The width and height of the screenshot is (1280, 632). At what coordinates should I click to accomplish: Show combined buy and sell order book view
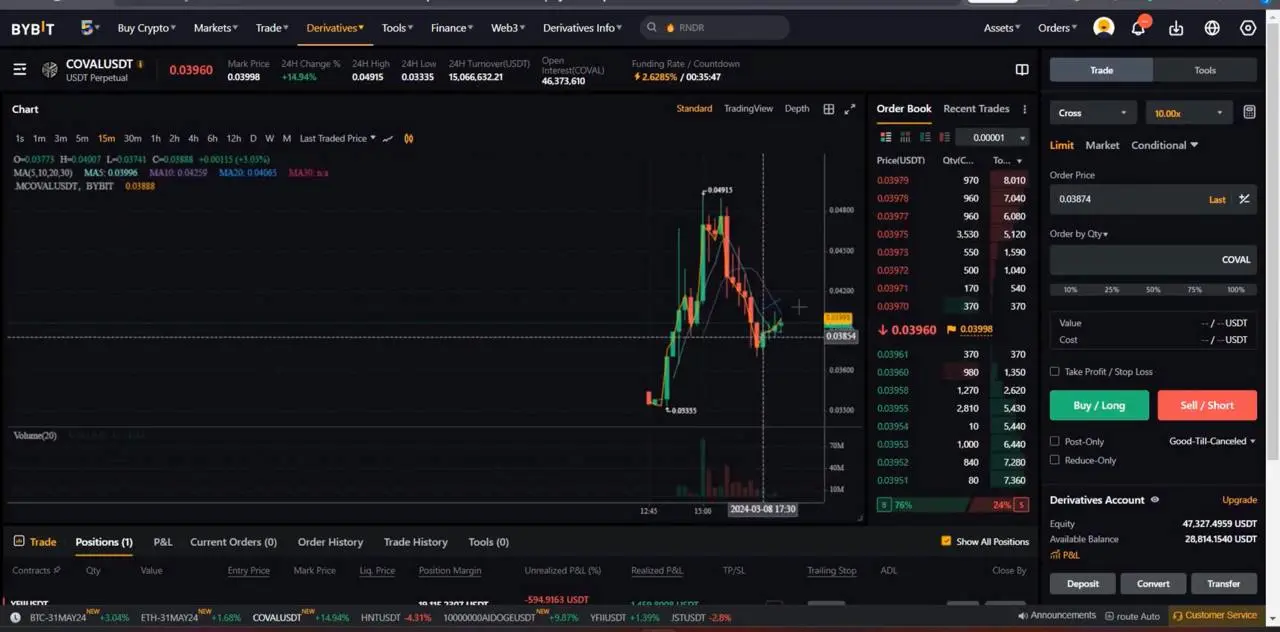(885, 137)
